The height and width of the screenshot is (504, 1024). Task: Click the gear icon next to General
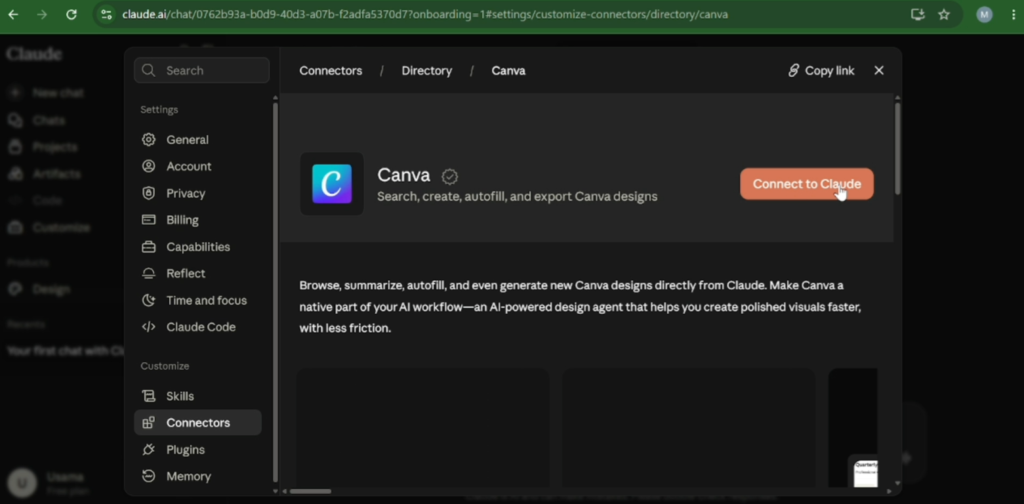click(x=149, y=140)
